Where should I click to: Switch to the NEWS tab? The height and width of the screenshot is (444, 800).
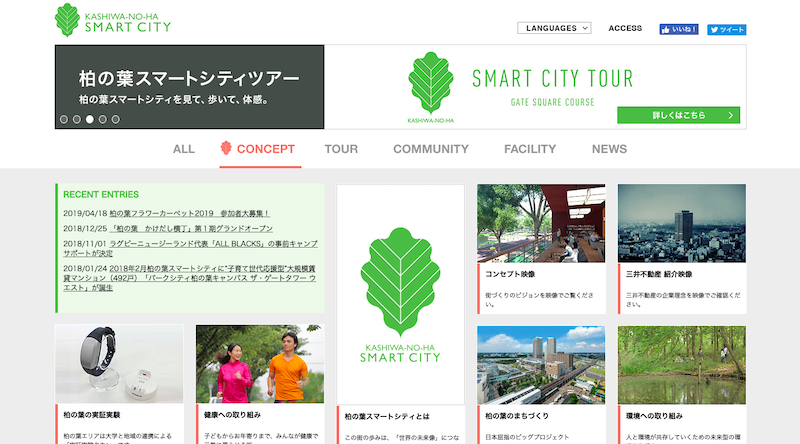609,149
